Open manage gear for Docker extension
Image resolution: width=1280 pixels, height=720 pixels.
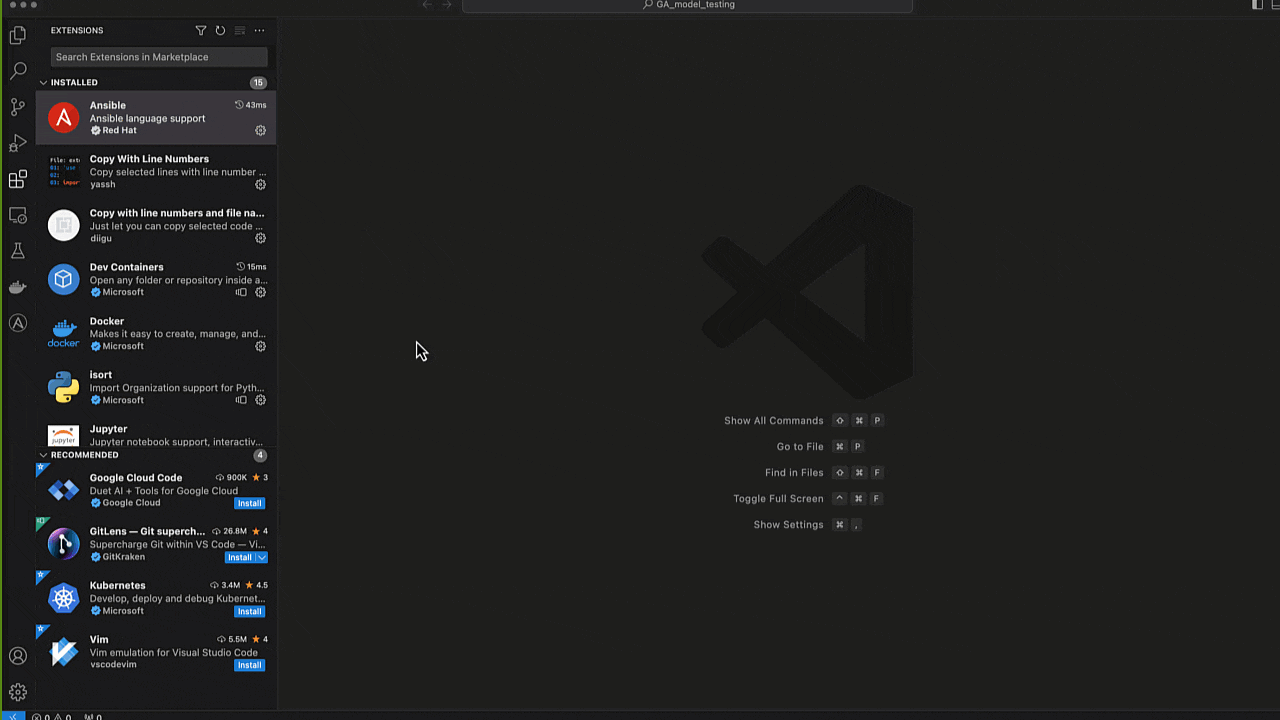pyautogui.click(x=260, y=346)
